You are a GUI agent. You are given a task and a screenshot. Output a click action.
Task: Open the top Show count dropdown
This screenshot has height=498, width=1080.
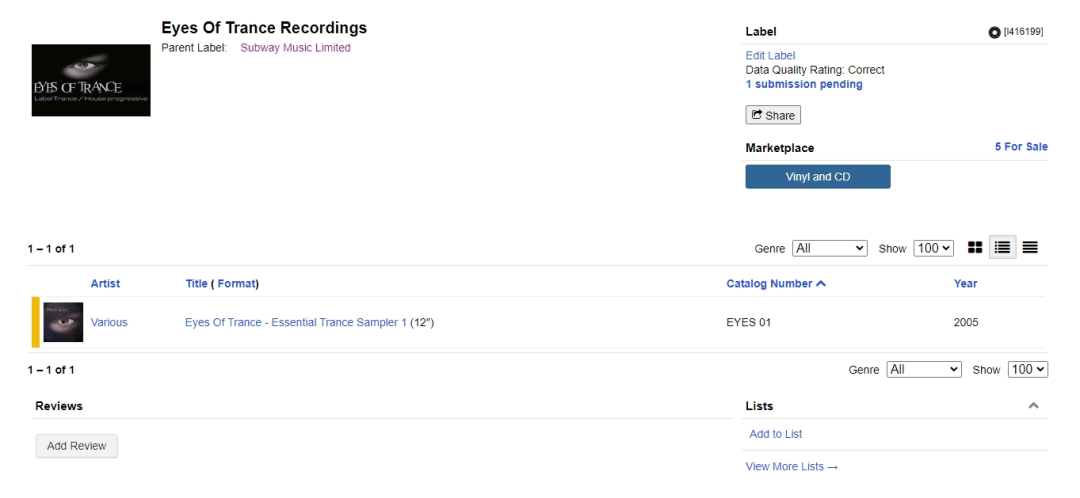tap(934, 248)
